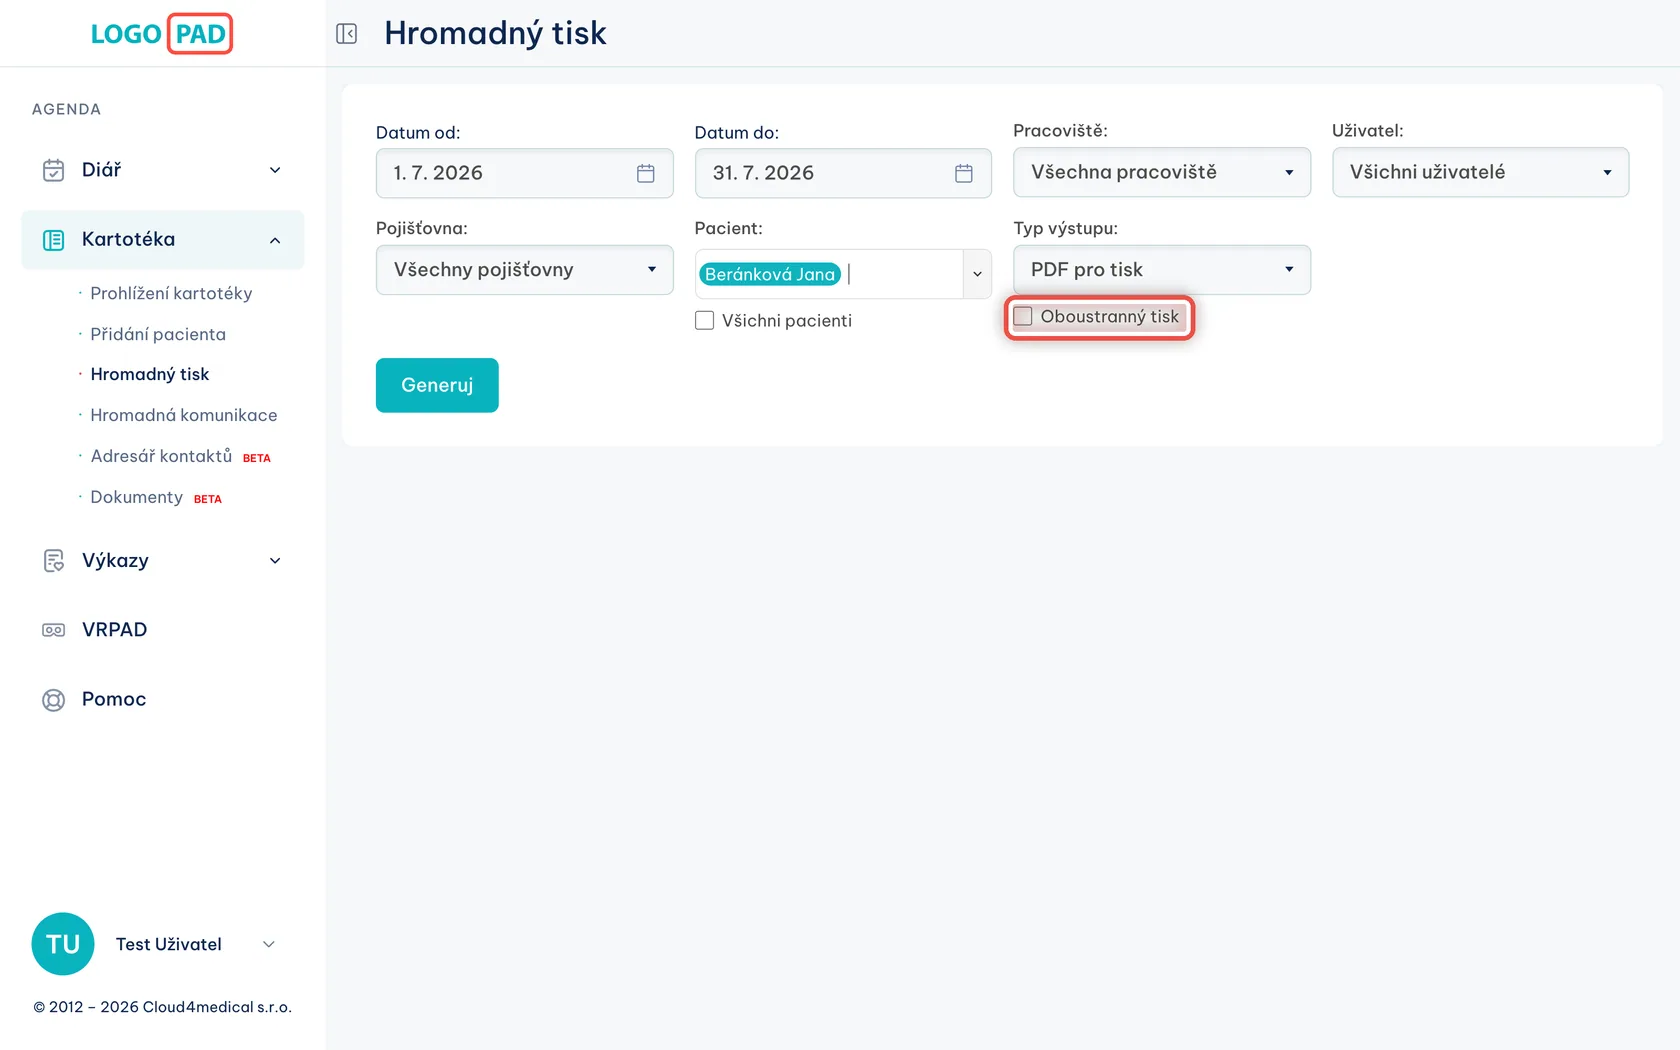This screenshot has width=1680, height=1050.
Task: Check the Všichni pacienti checkbox
Action: (705, 321)
